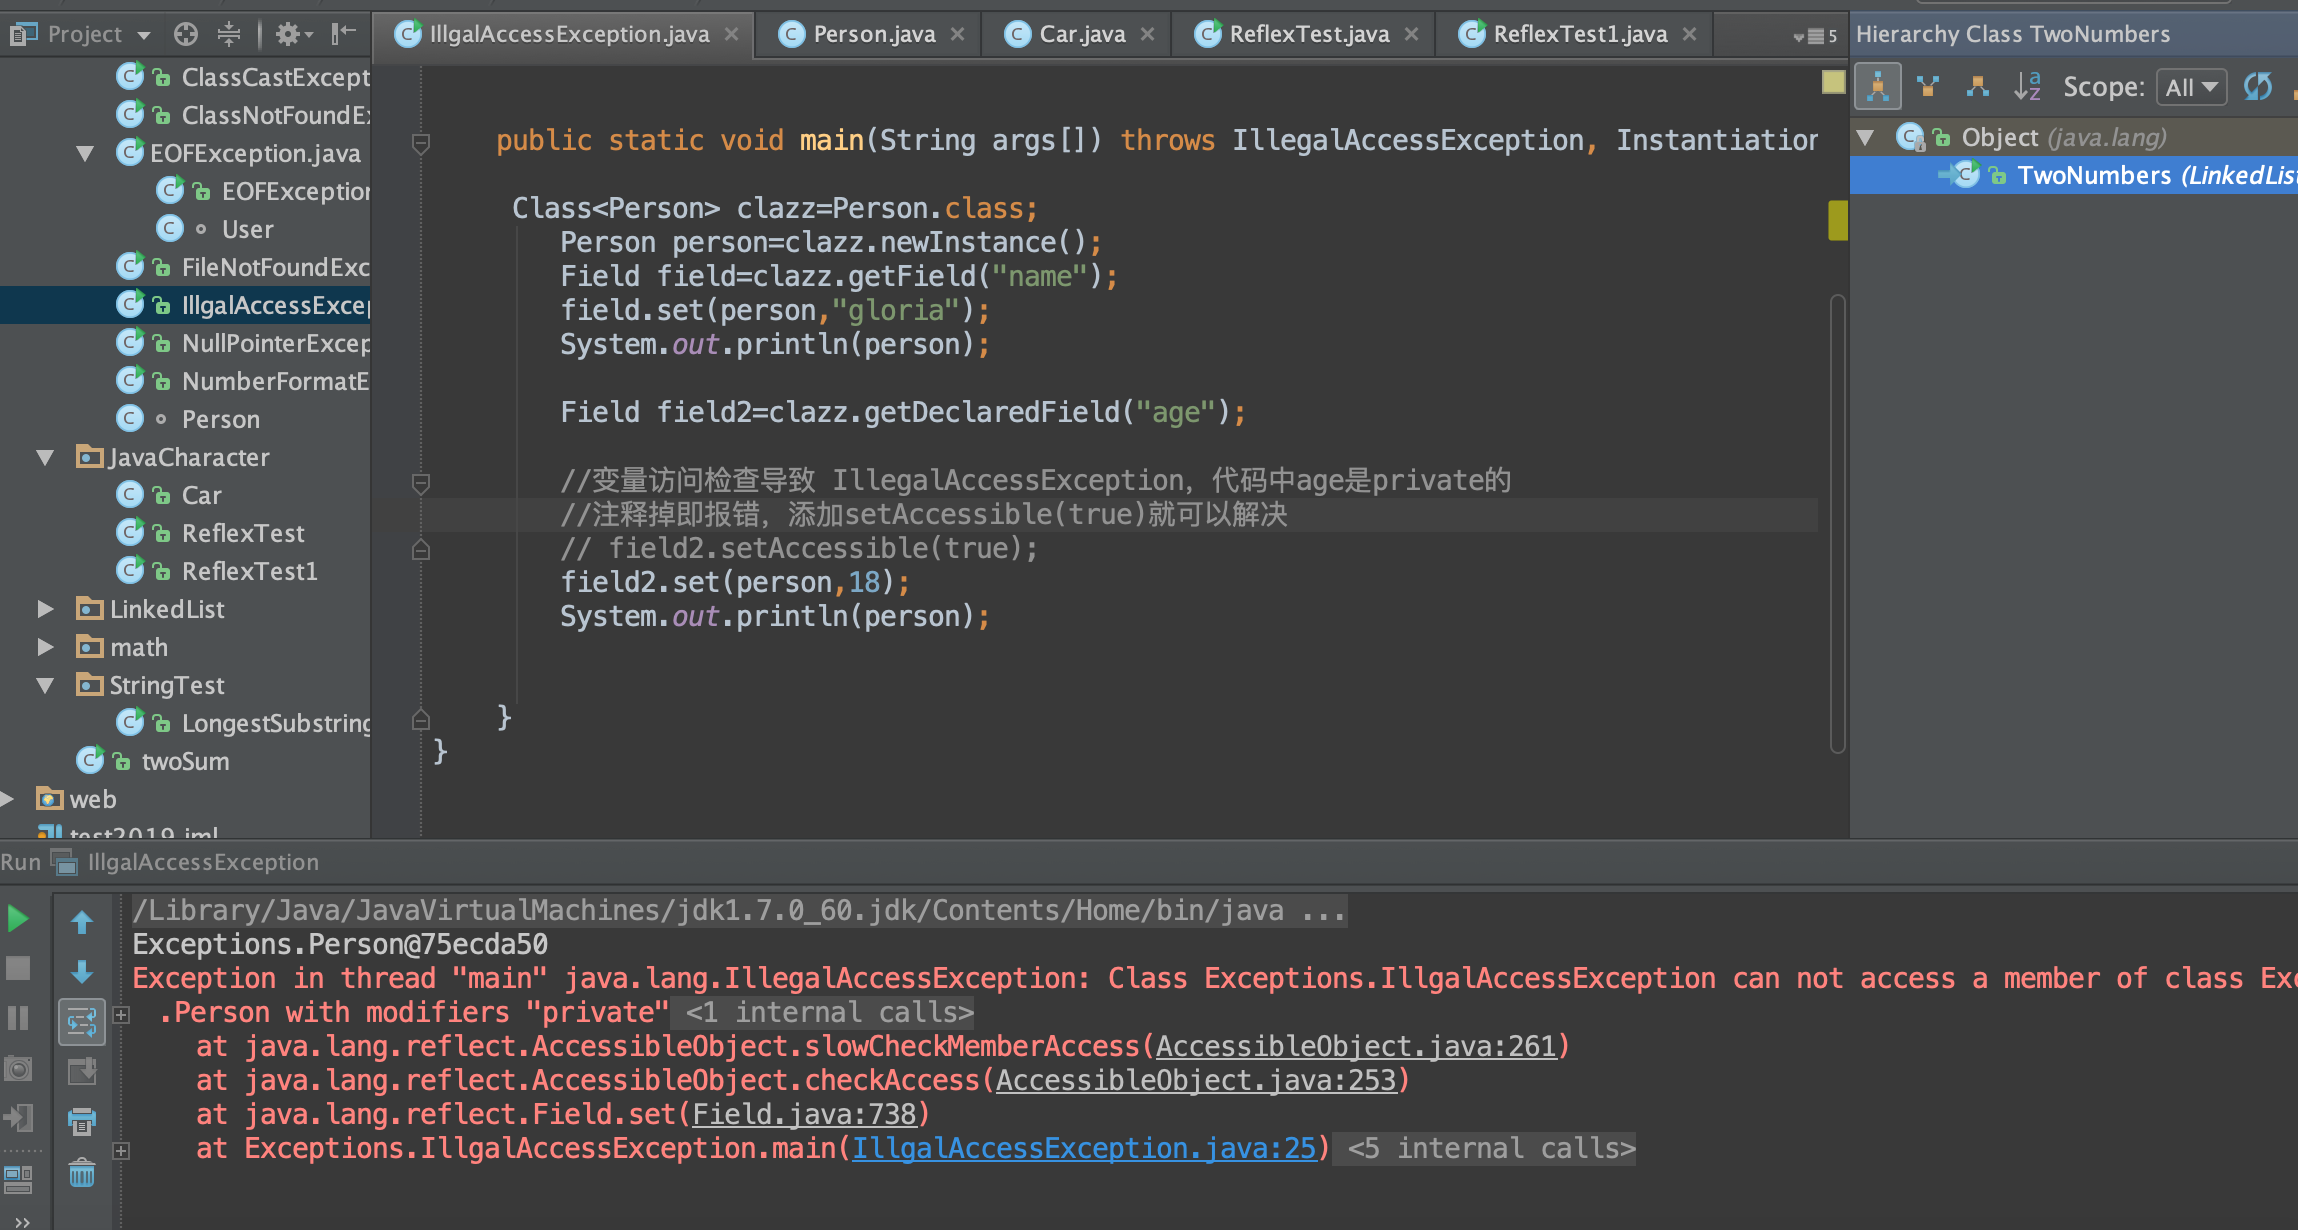Collapse the JavaCharacter folder
Viewport: 2298px width, 1230px height.
coord(45,457)
